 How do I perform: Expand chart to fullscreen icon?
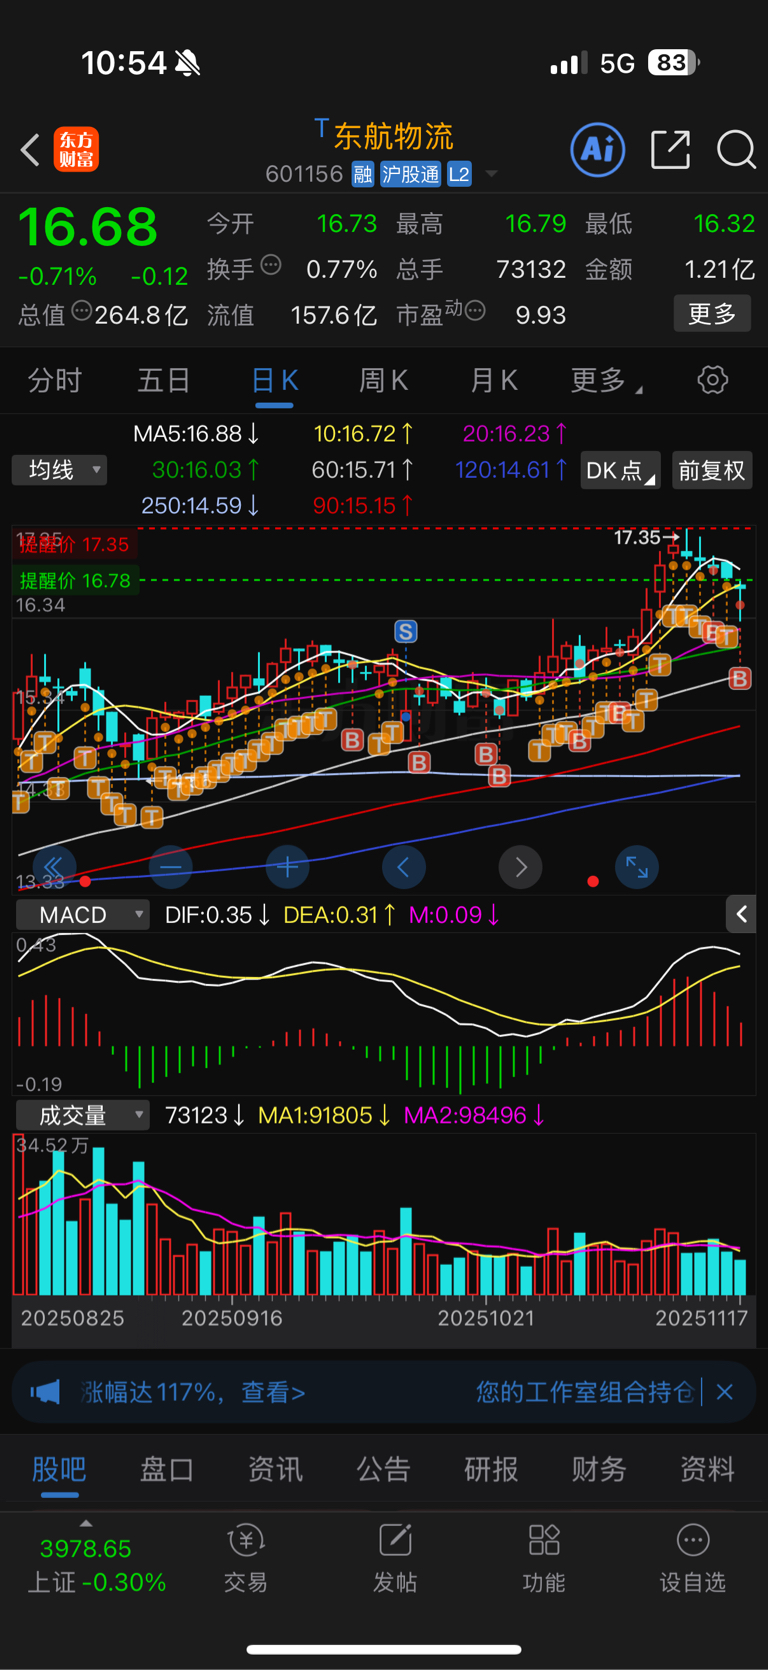637,867
